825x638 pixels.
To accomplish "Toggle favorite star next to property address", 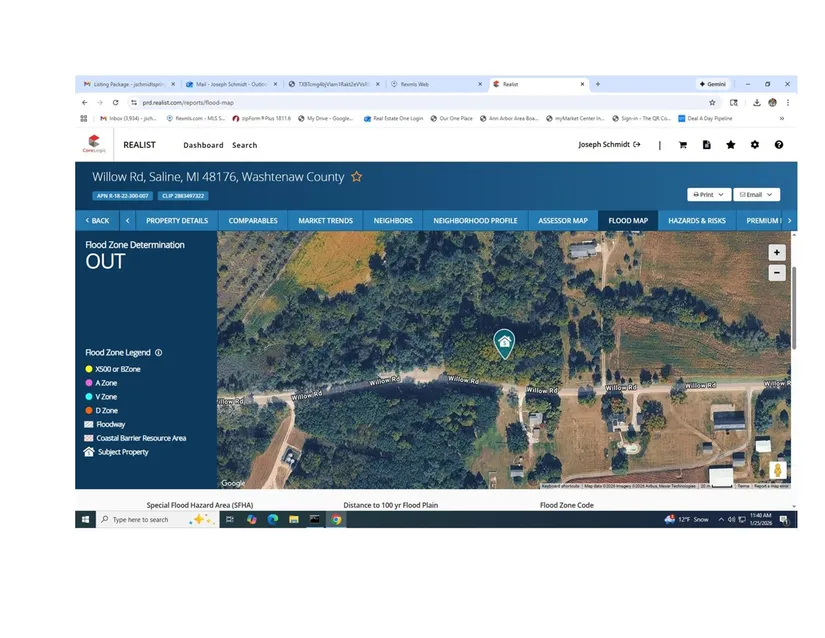I will coord(356,177).
